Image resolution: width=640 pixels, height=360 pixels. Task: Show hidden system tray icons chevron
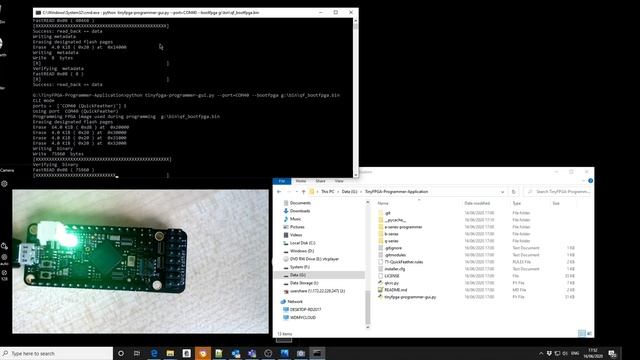coord(541,353)
